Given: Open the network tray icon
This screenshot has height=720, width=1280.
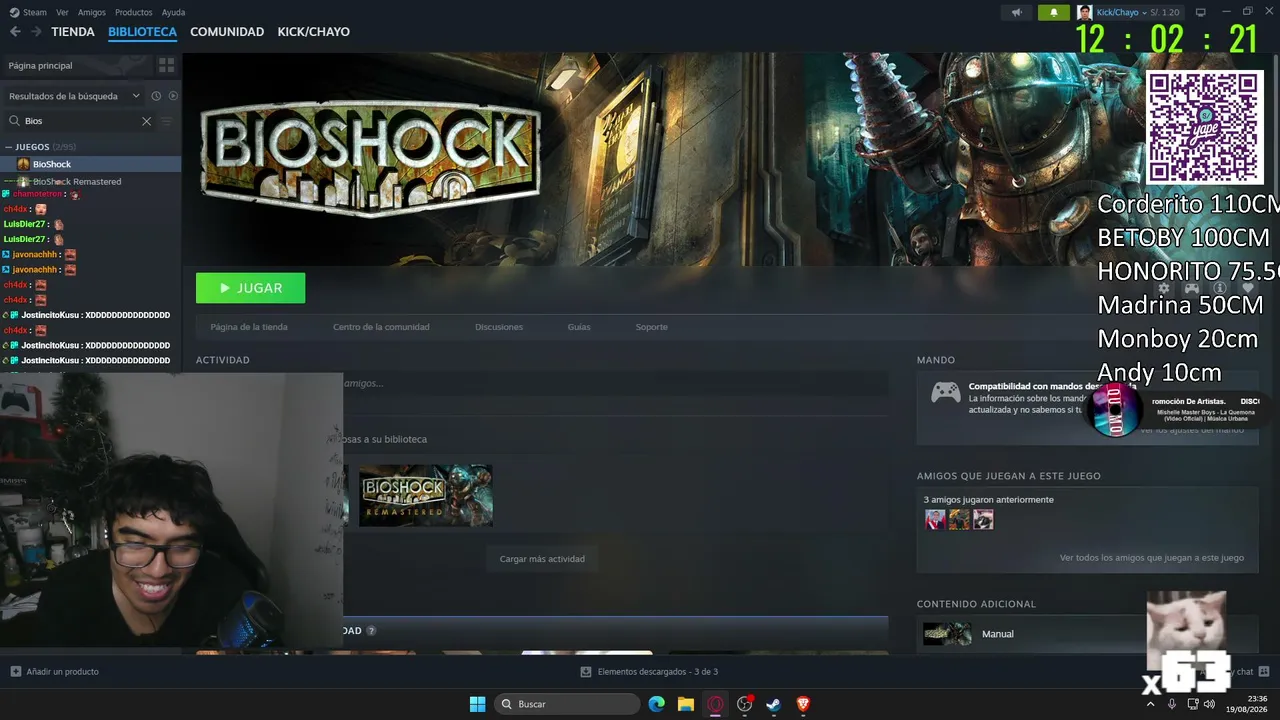Looking at the screenshot, I should point(1193,704).
